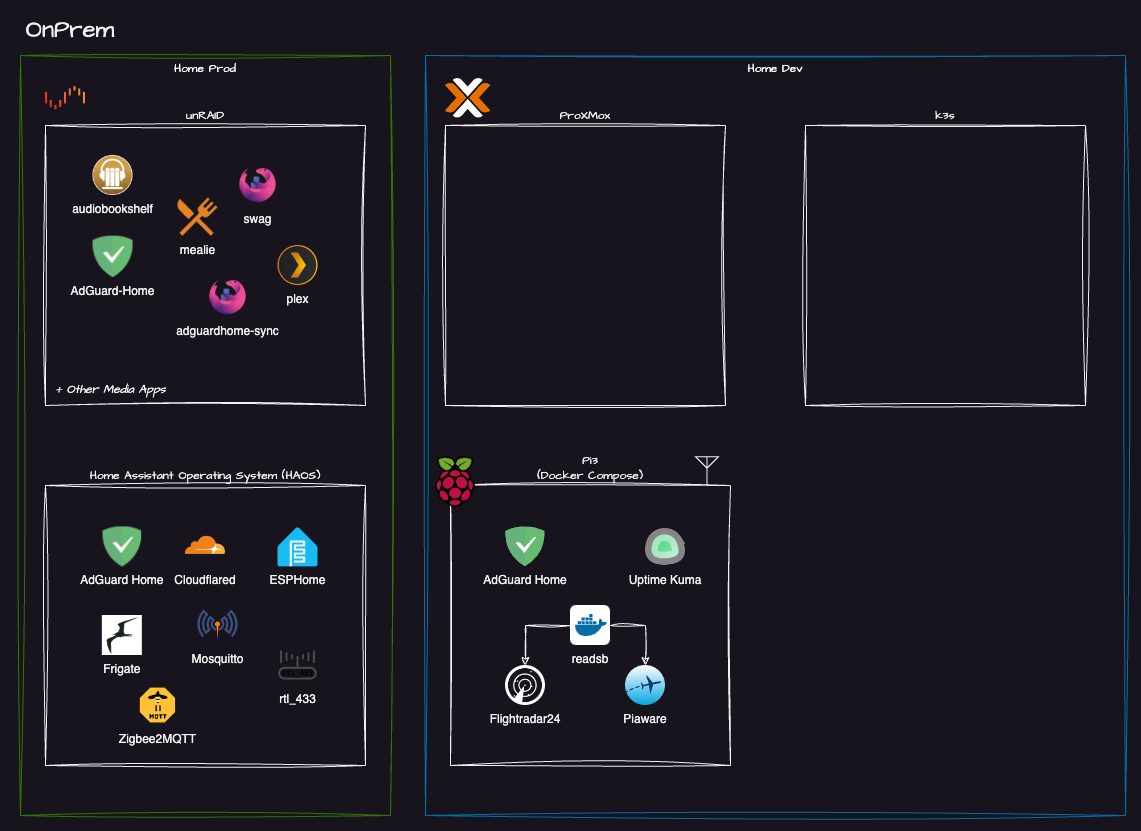Select the Piaware airplane icon
This screenshot has width=1141, height=831.
(645, 685)
